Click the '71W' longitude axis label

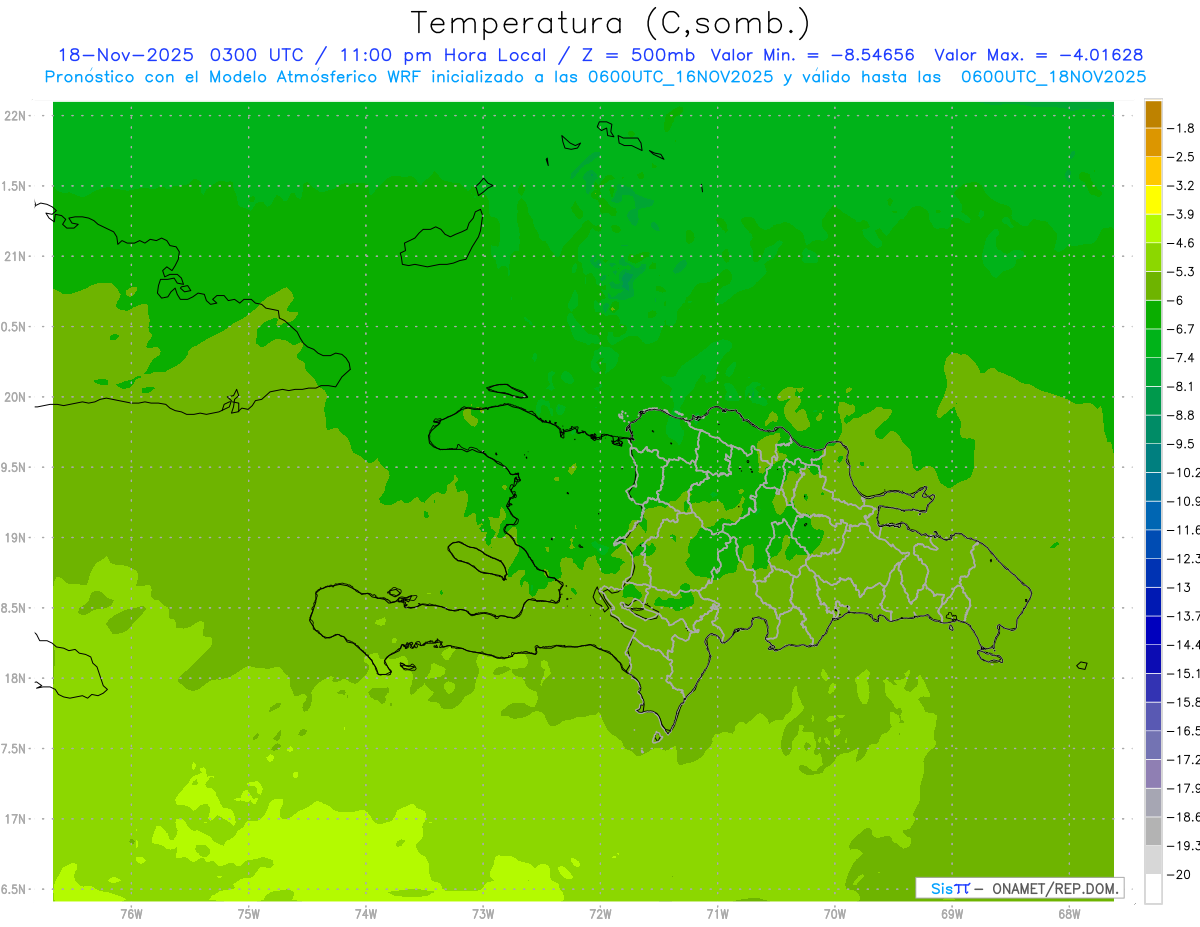[x=717, y=913]
